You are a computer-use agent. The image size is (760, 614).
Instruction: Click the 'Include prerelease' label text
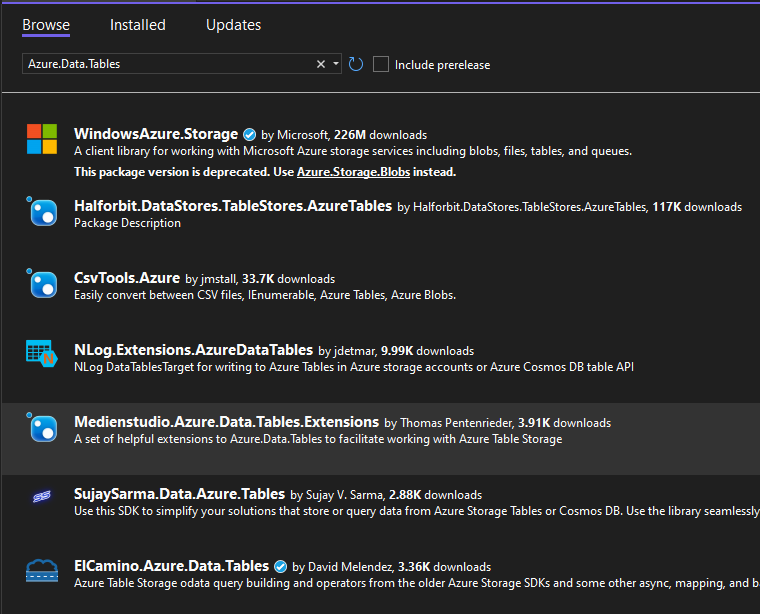[x=443, y=65]
